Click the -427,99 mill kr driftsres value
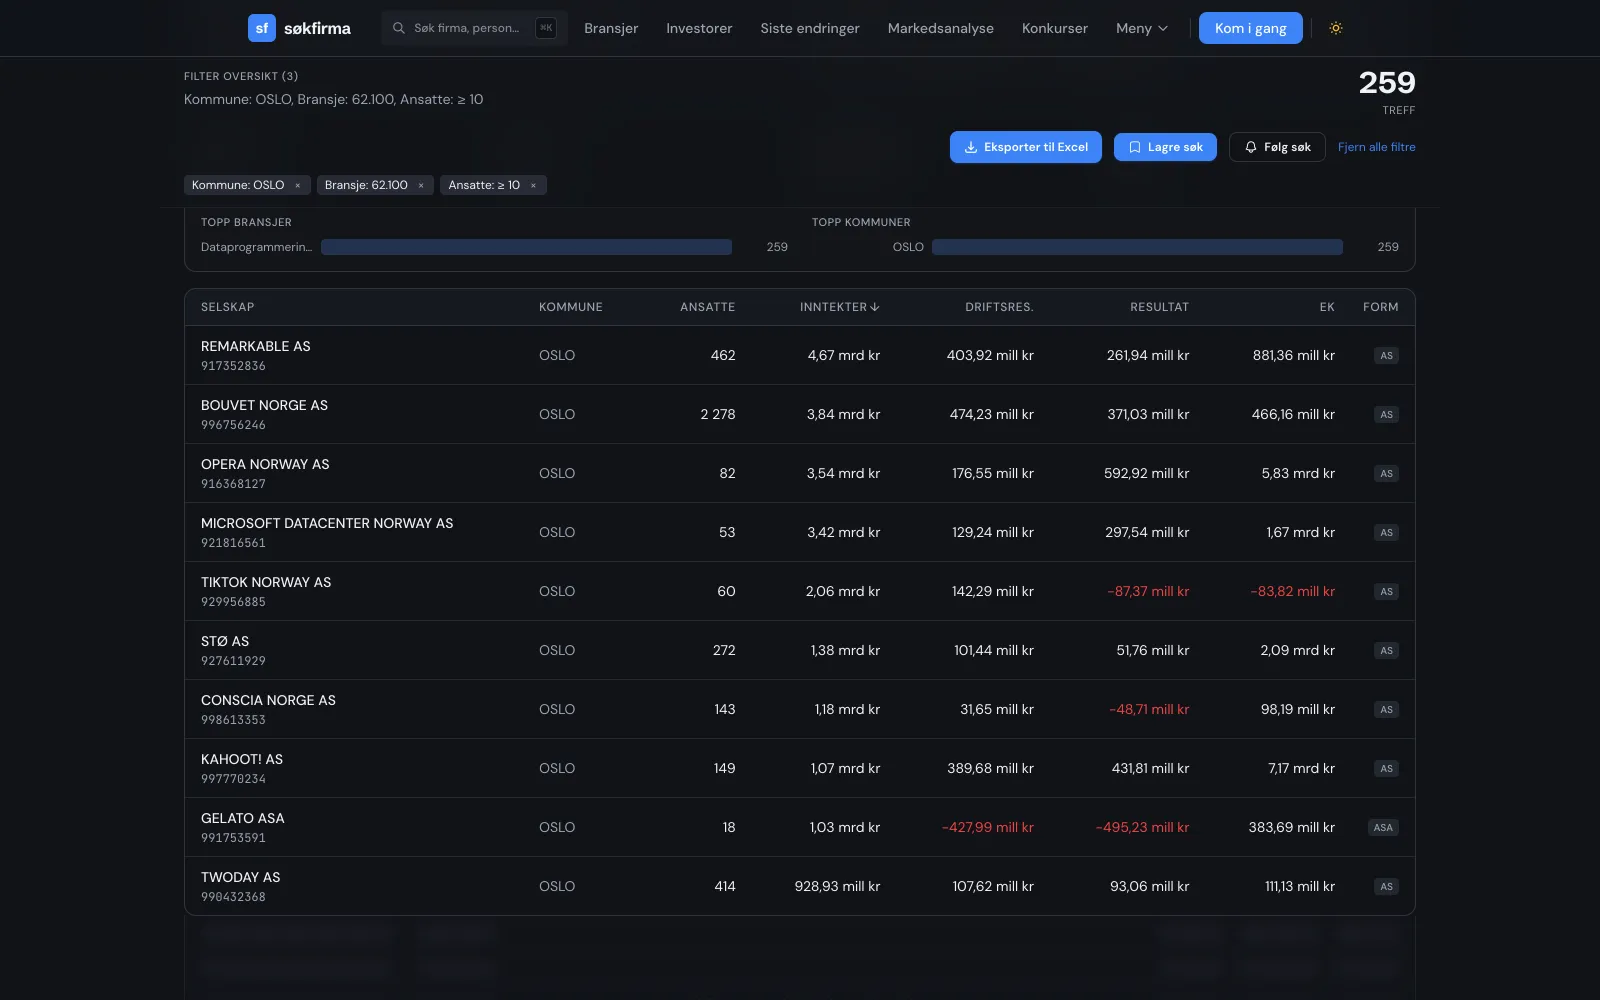 point(988,827)
